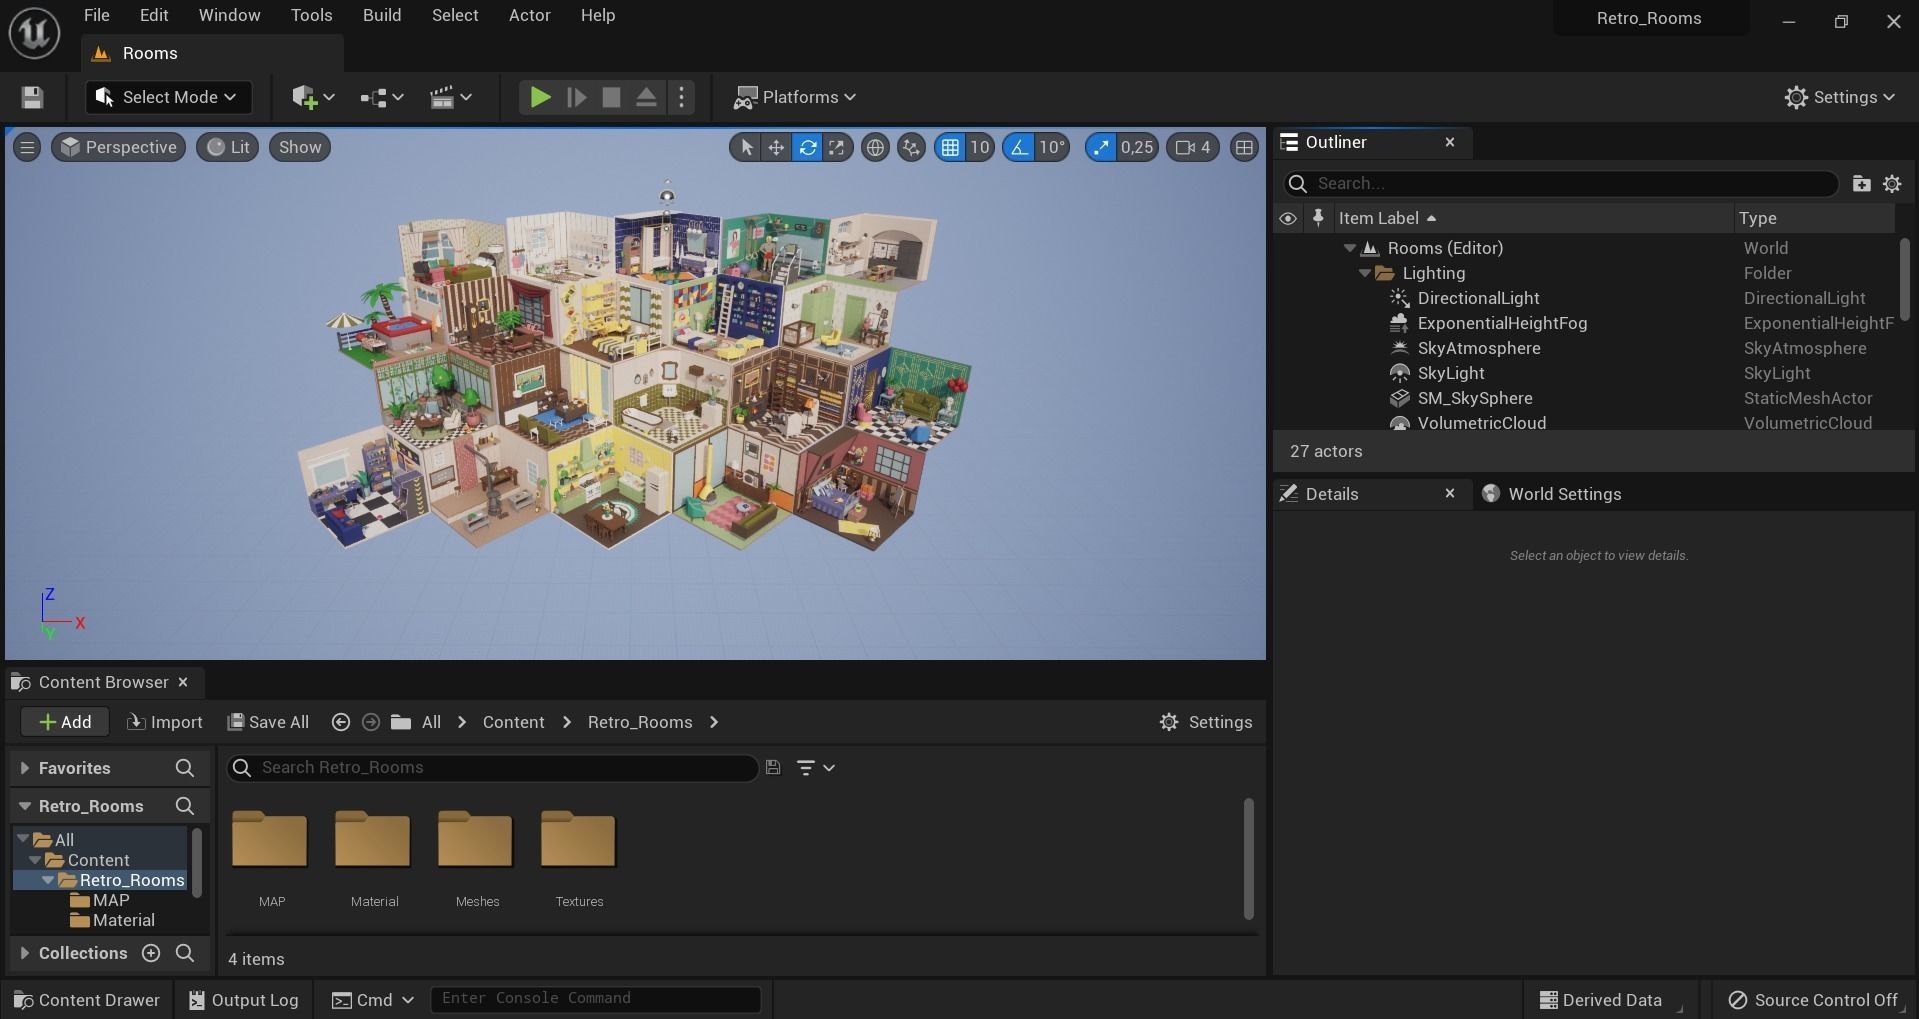Click Save All in Content Browser
The width and height of the screenshot is (1919, 1019).
click(268, 722)
